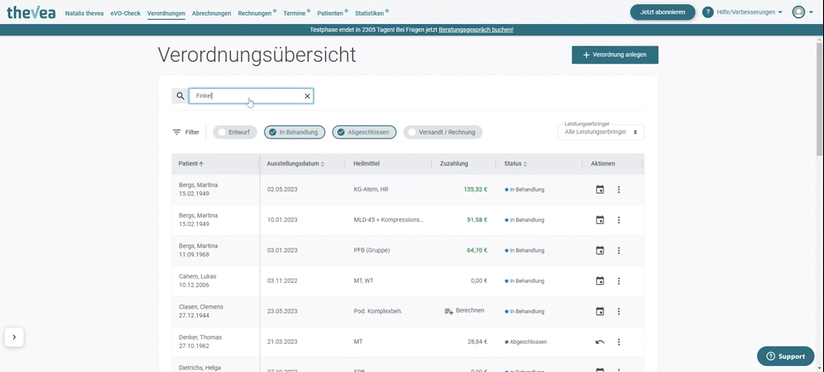Click the magnifier search icon

(180, 96)
